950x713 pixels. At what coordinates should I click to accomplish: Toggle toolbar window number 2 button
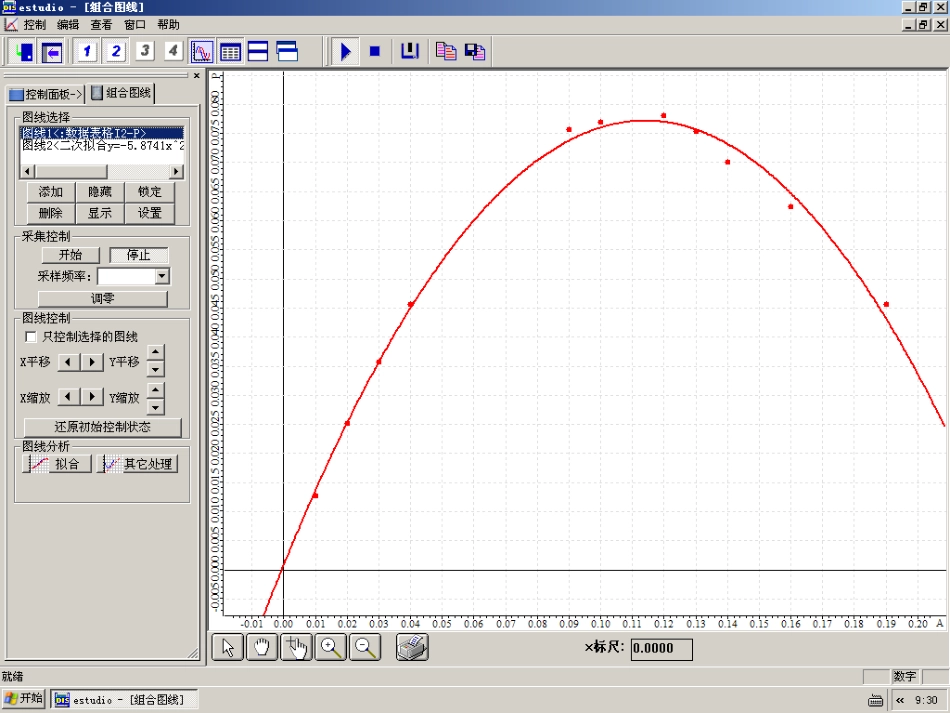(116, 52)
